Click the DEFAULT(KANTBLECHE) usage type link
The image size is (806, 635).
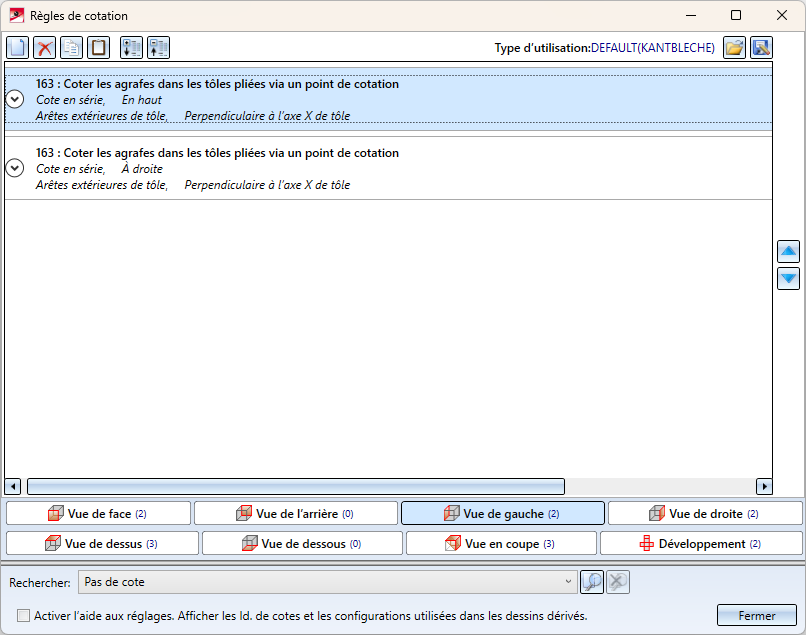(653, 48)
